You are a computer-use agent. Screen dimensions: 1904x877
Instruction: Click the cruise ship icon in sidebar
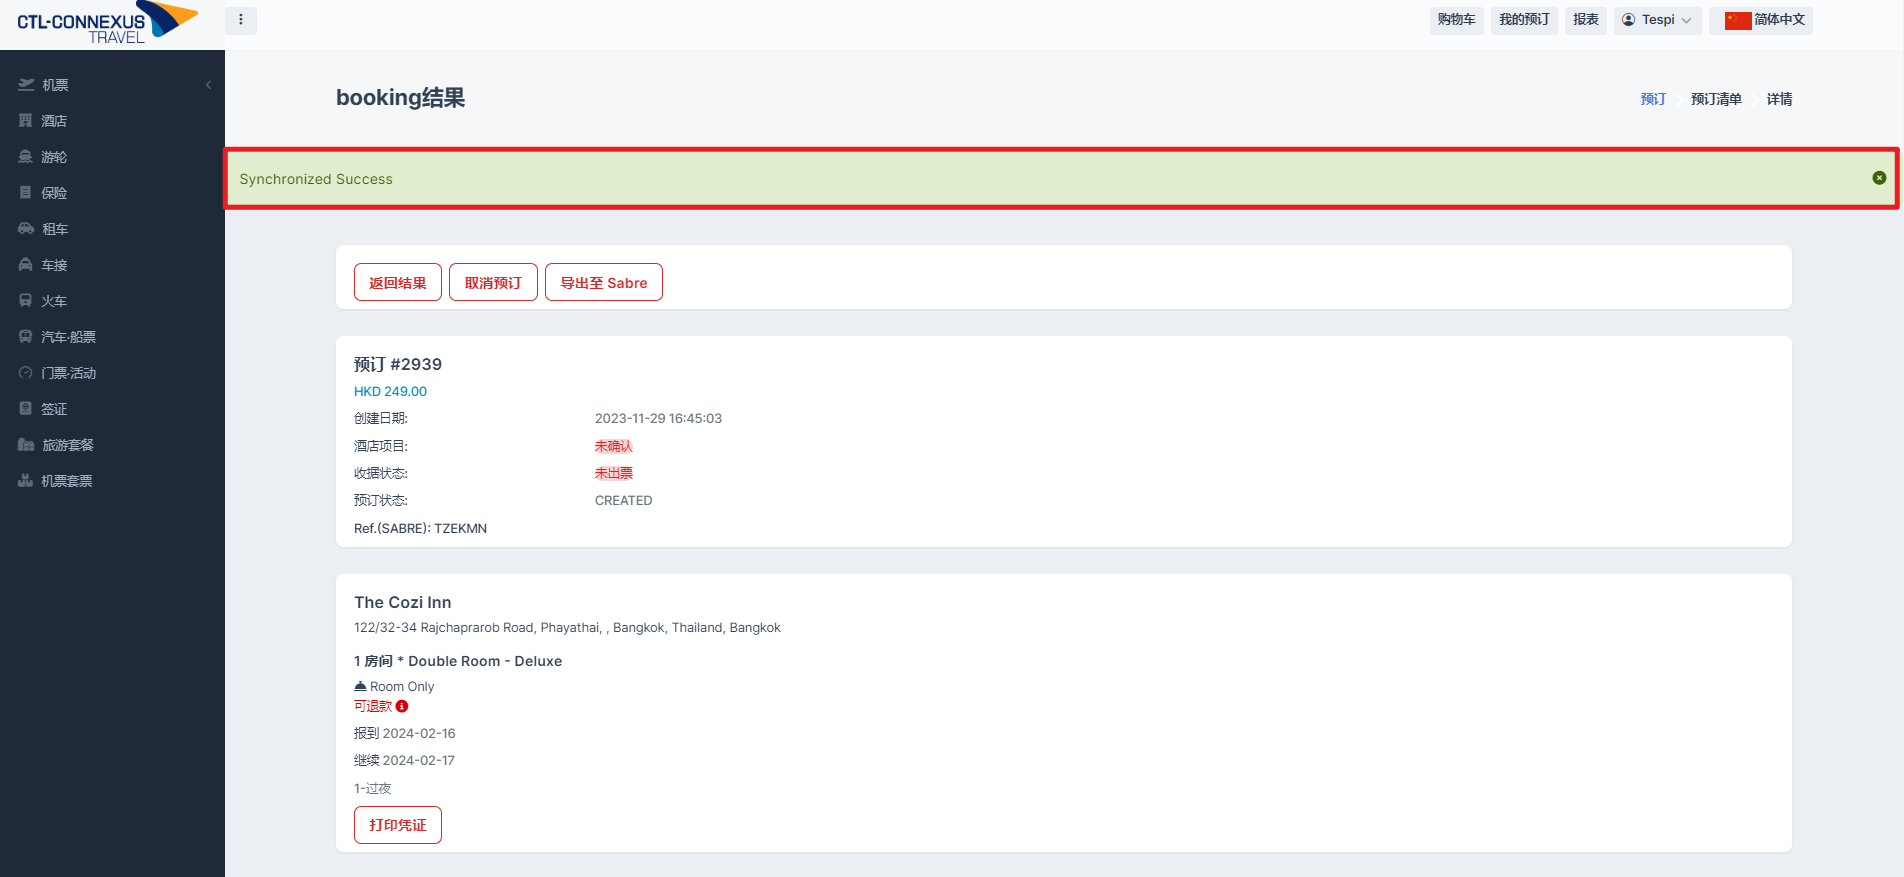coord(26,157)
